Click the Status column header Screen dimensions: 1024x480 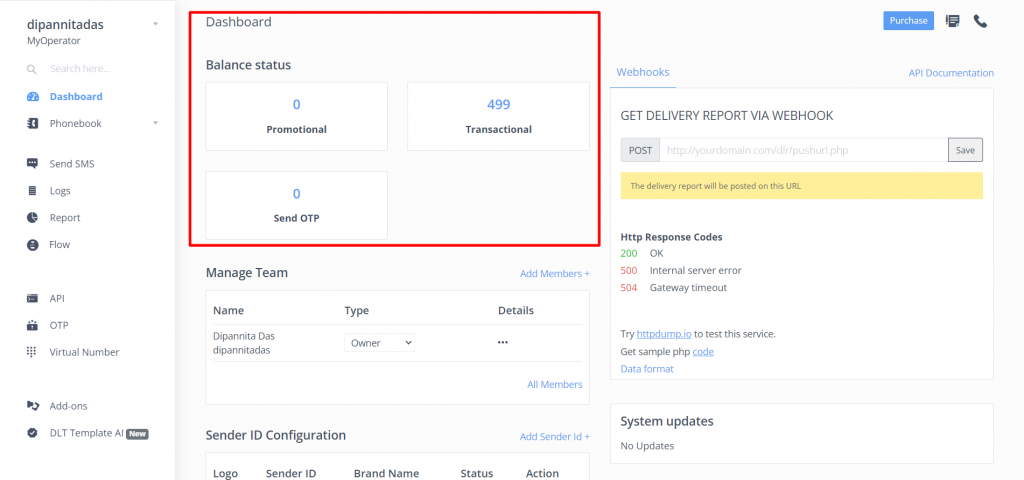(x=477, y=473)
